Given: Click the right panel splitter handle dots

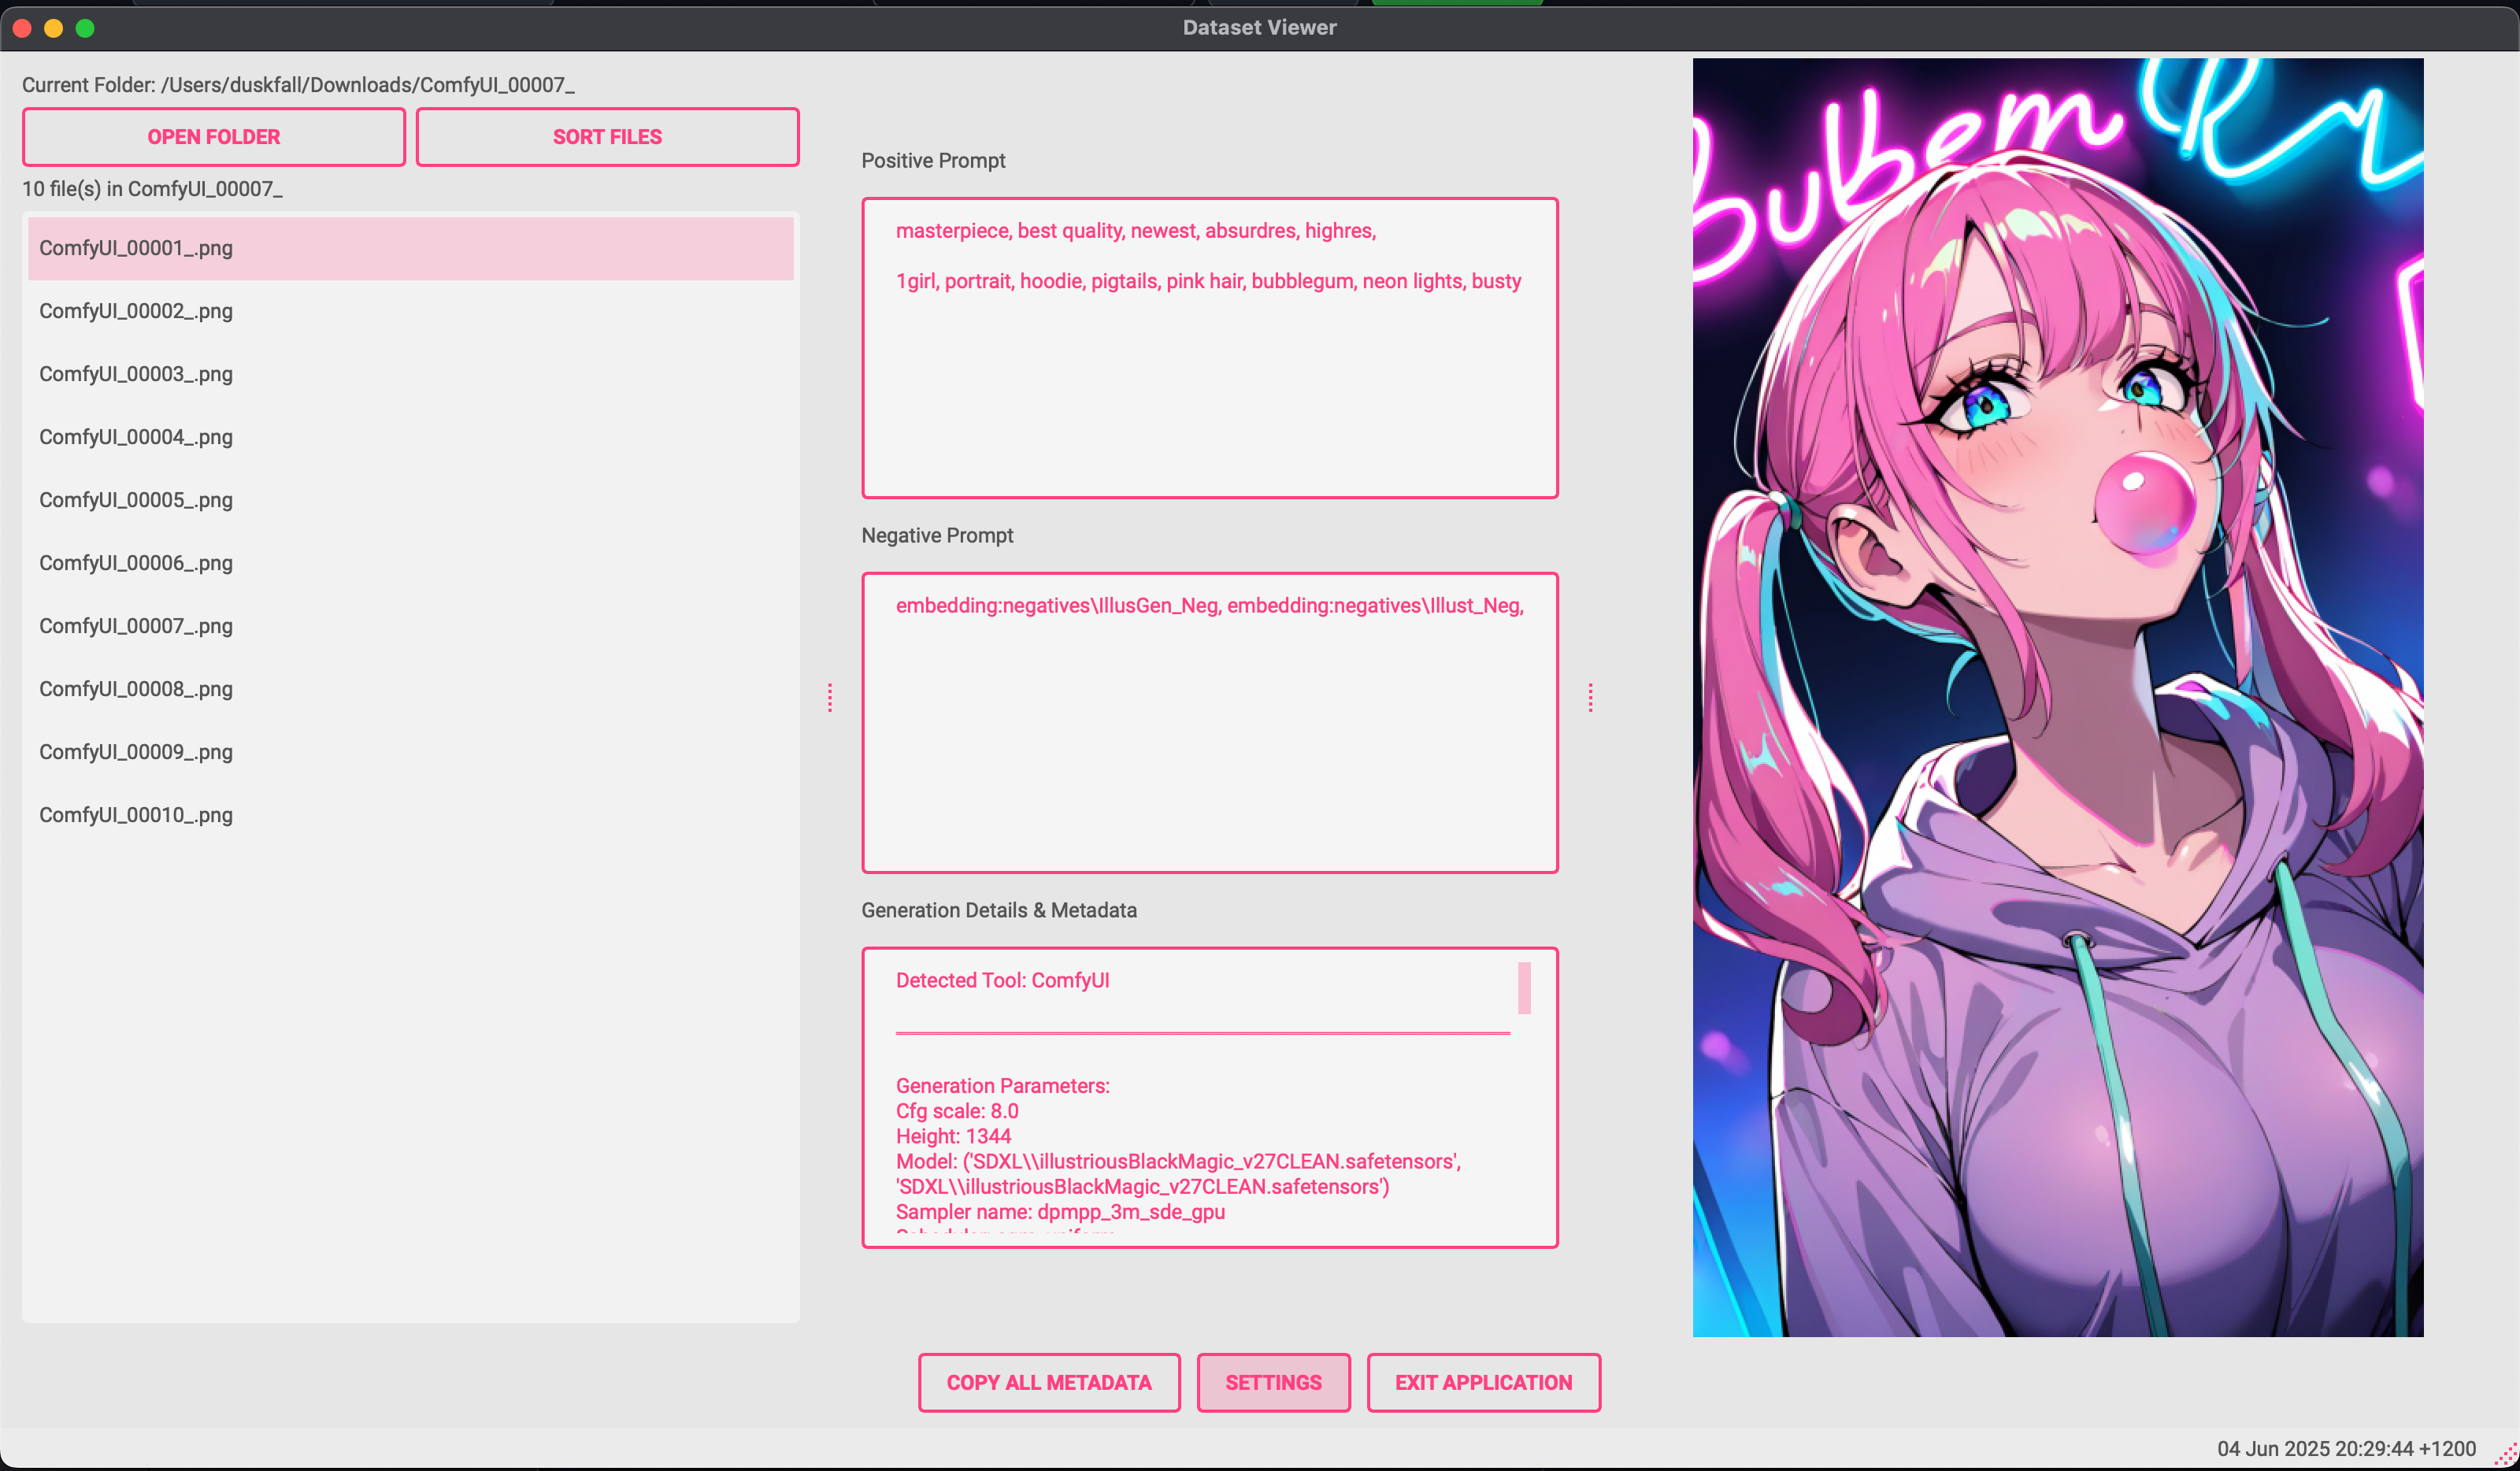Looking at the screenshot, I should (x=1590, y=697).
